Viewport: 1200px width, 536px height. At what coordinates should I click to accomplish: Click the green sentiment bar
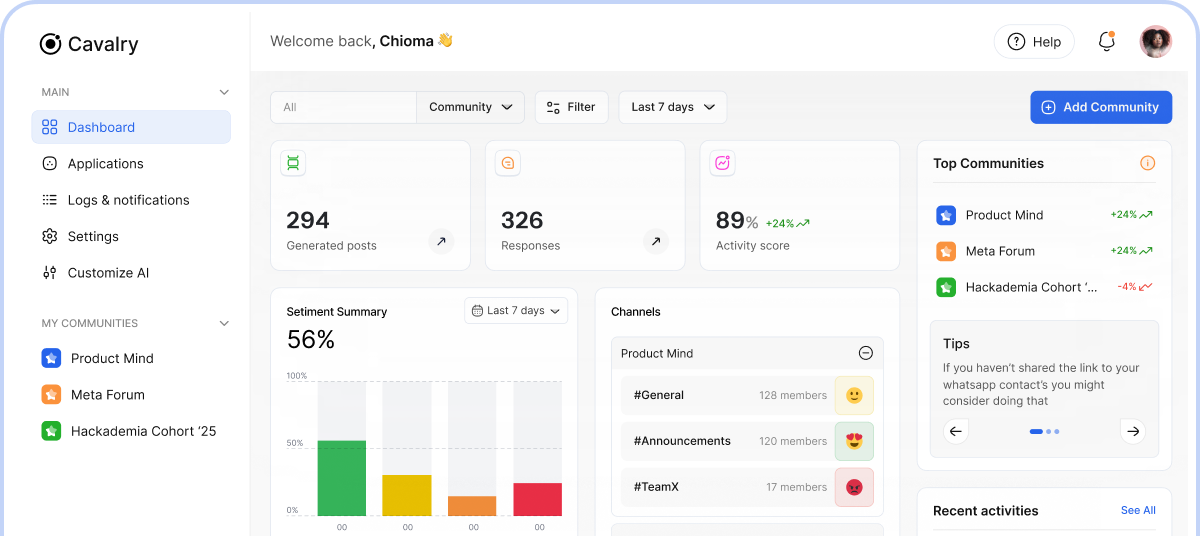(x=341, y=478)
